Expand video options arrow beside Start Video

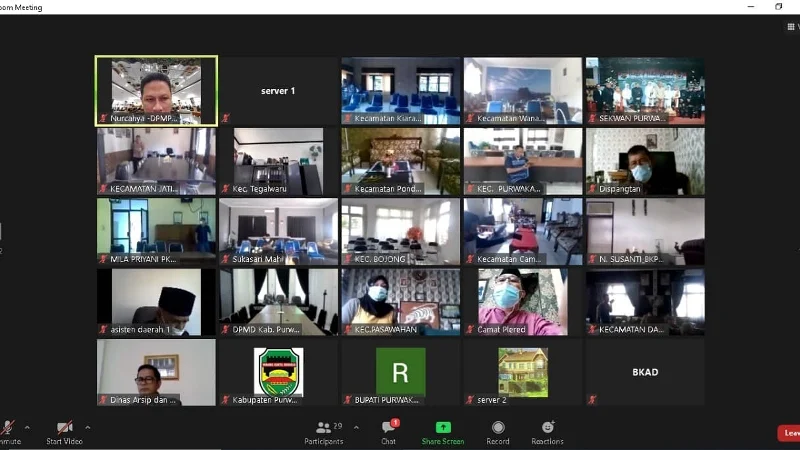(87, 427)
